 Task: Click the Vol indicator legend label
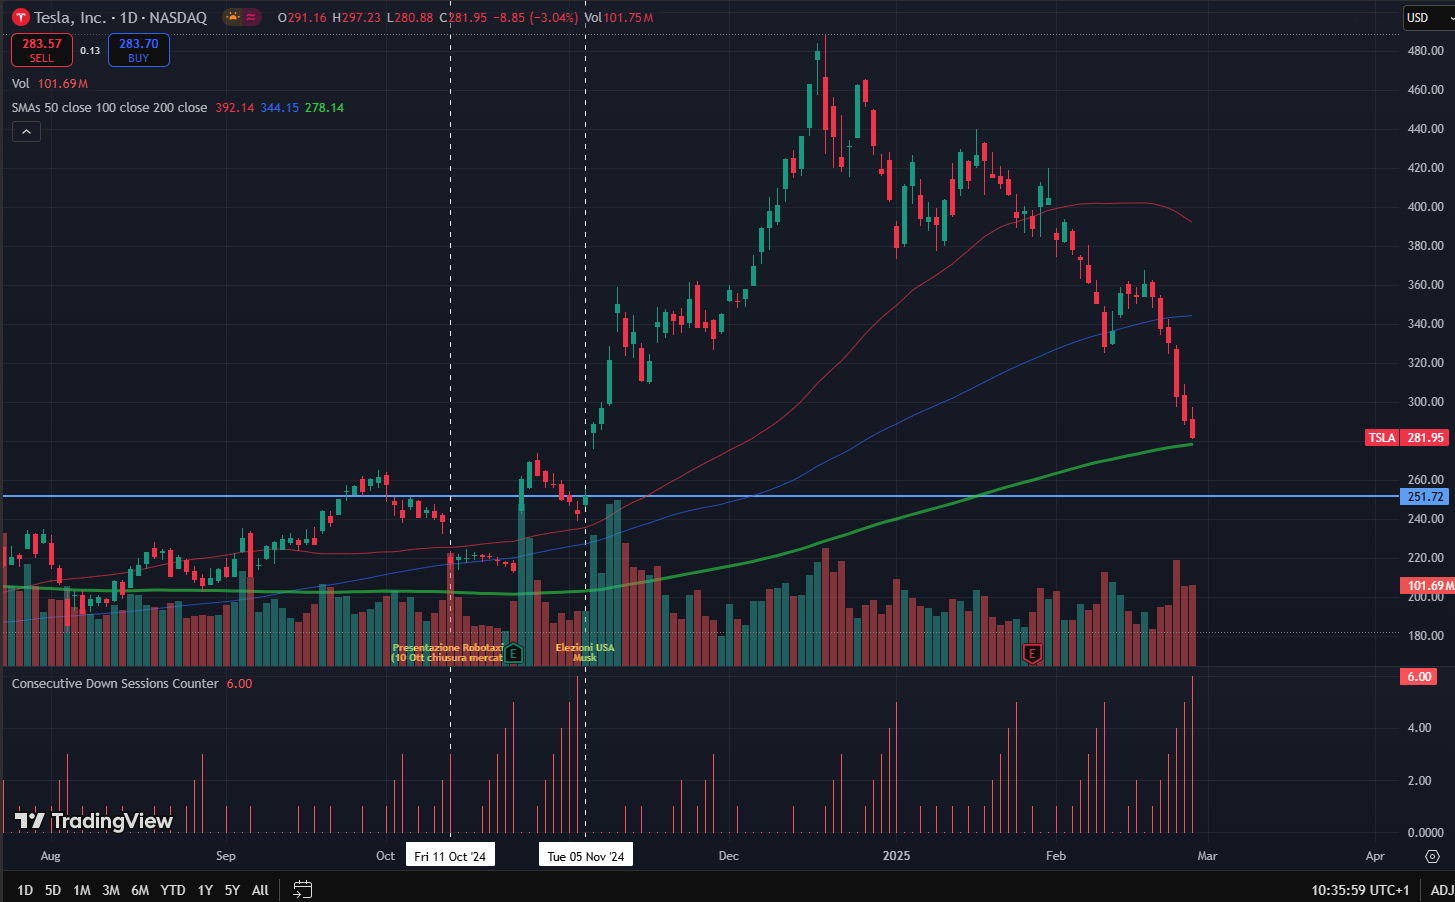21,84
